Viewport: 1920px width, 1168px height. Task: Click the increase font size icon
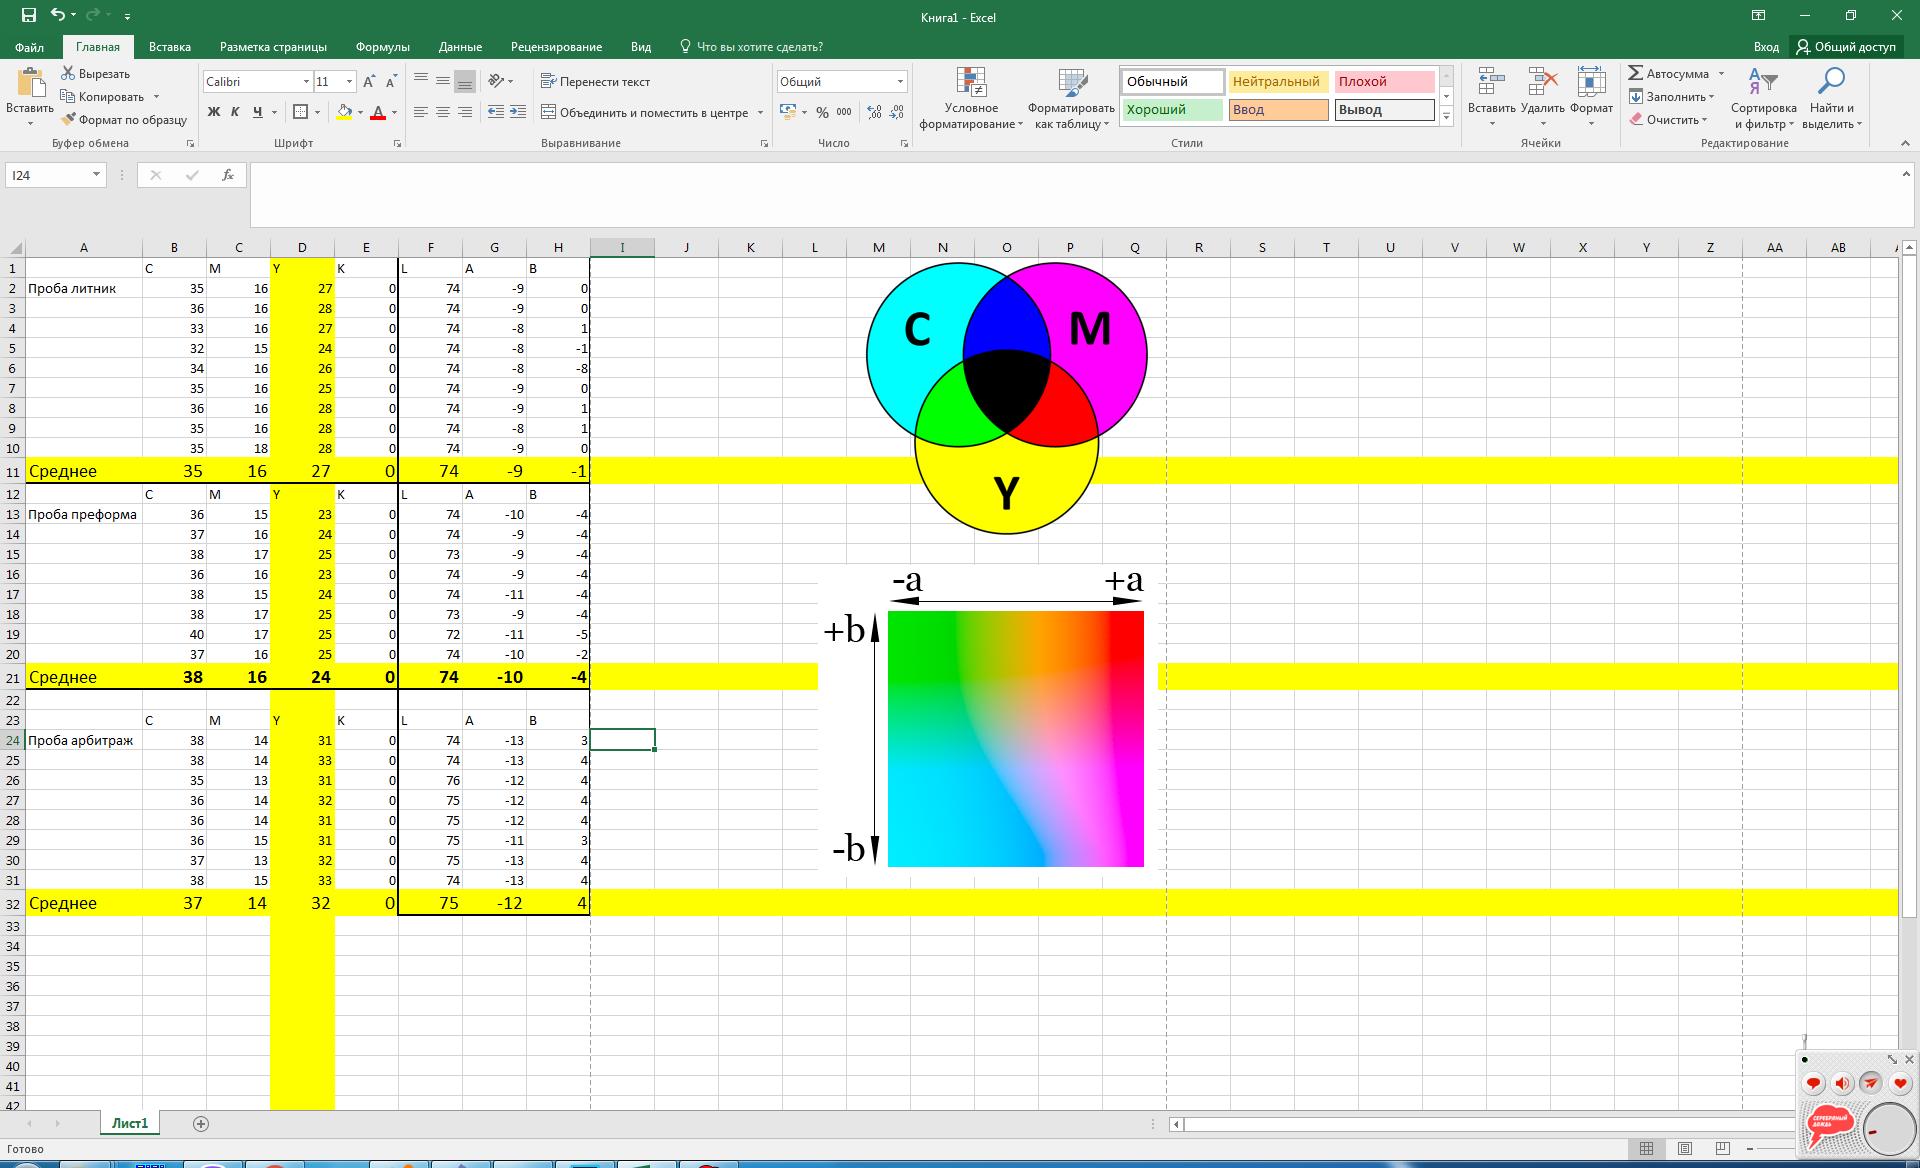[x=369, y=82]
